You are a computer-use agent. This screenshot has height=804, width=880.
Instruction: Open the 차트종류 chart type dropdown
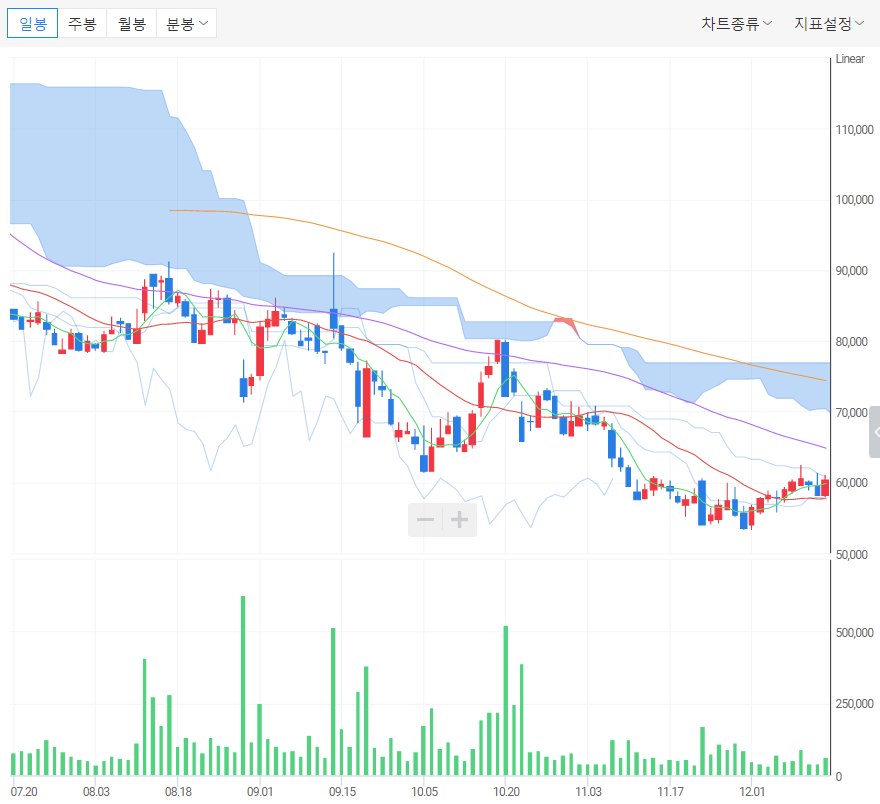[x=736, y=24]
